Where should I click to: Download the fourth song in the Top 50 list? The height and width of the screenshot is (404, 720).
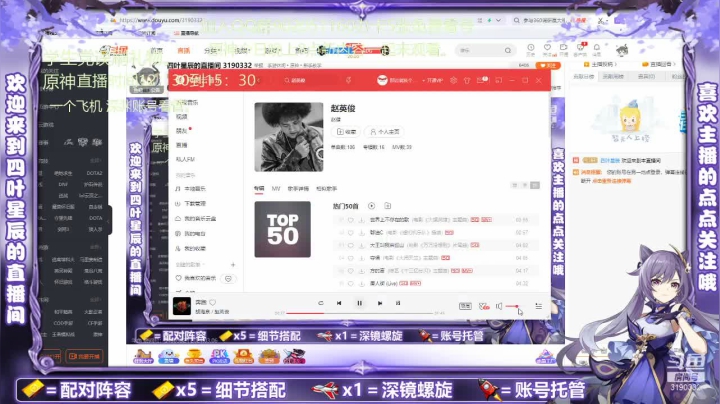[361, 258]
